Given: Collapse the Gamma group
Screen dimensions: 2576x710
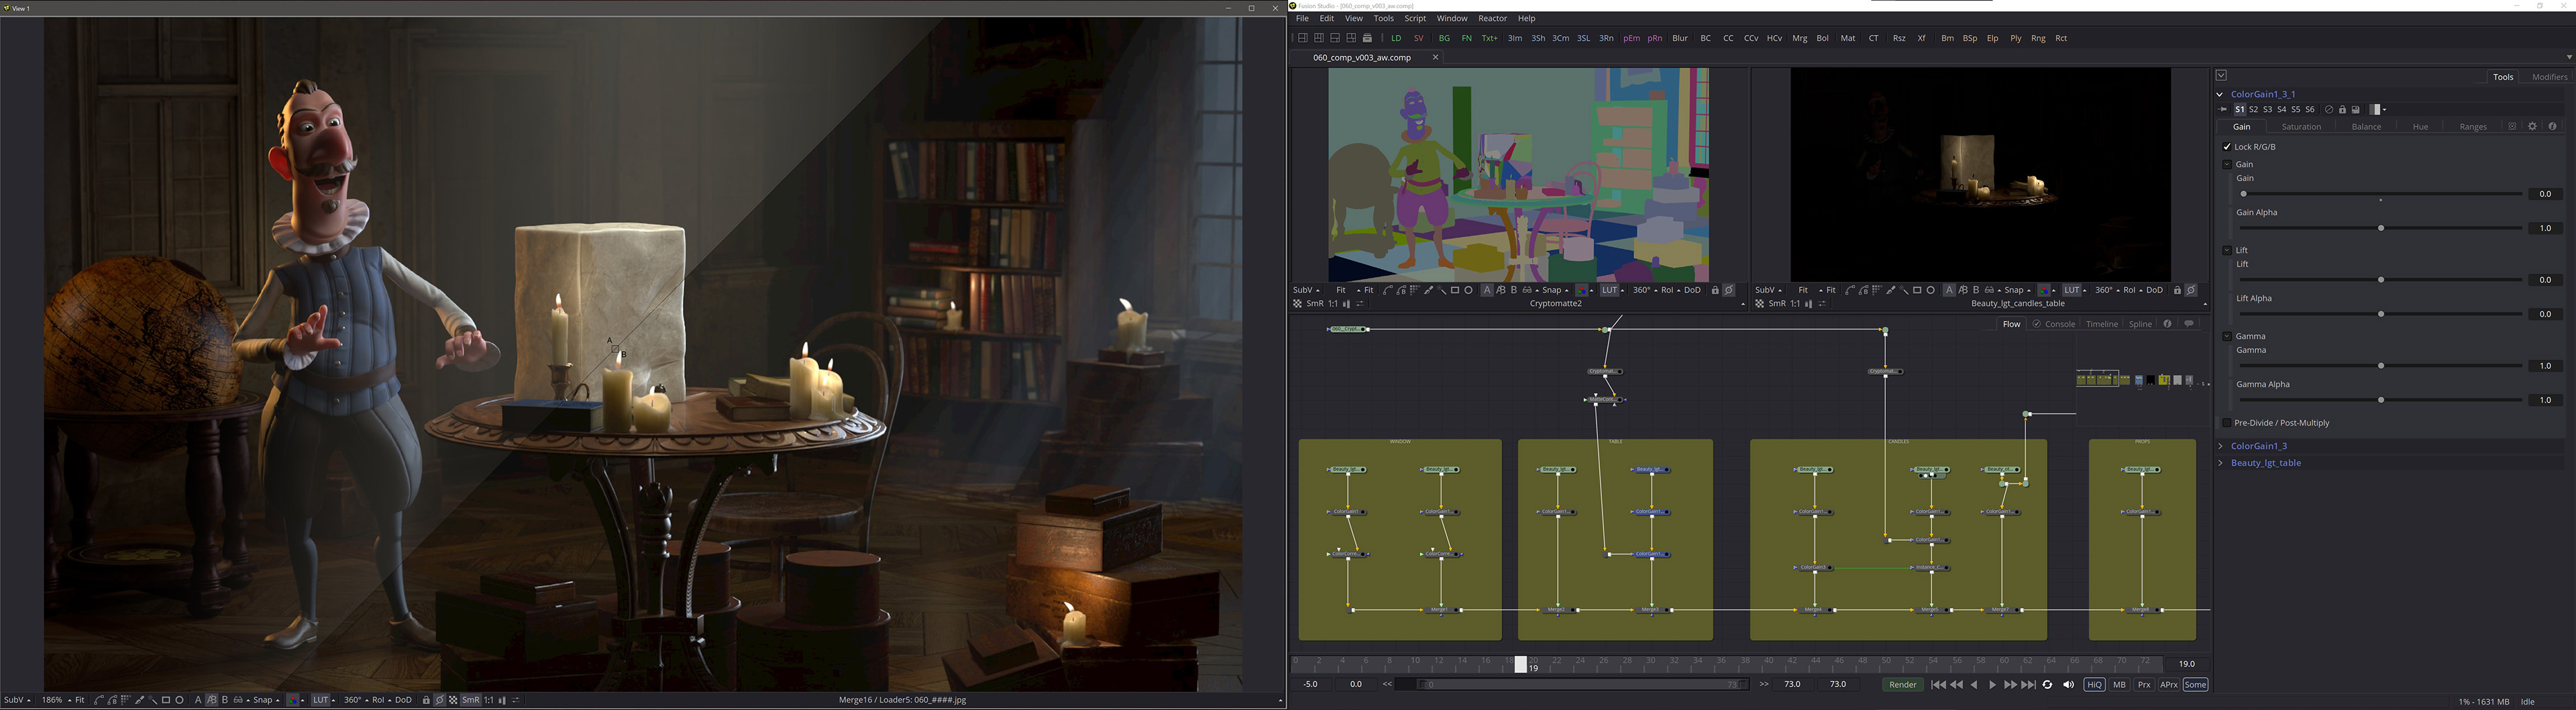Looking at the screenshot, I should coord(2227,336).
